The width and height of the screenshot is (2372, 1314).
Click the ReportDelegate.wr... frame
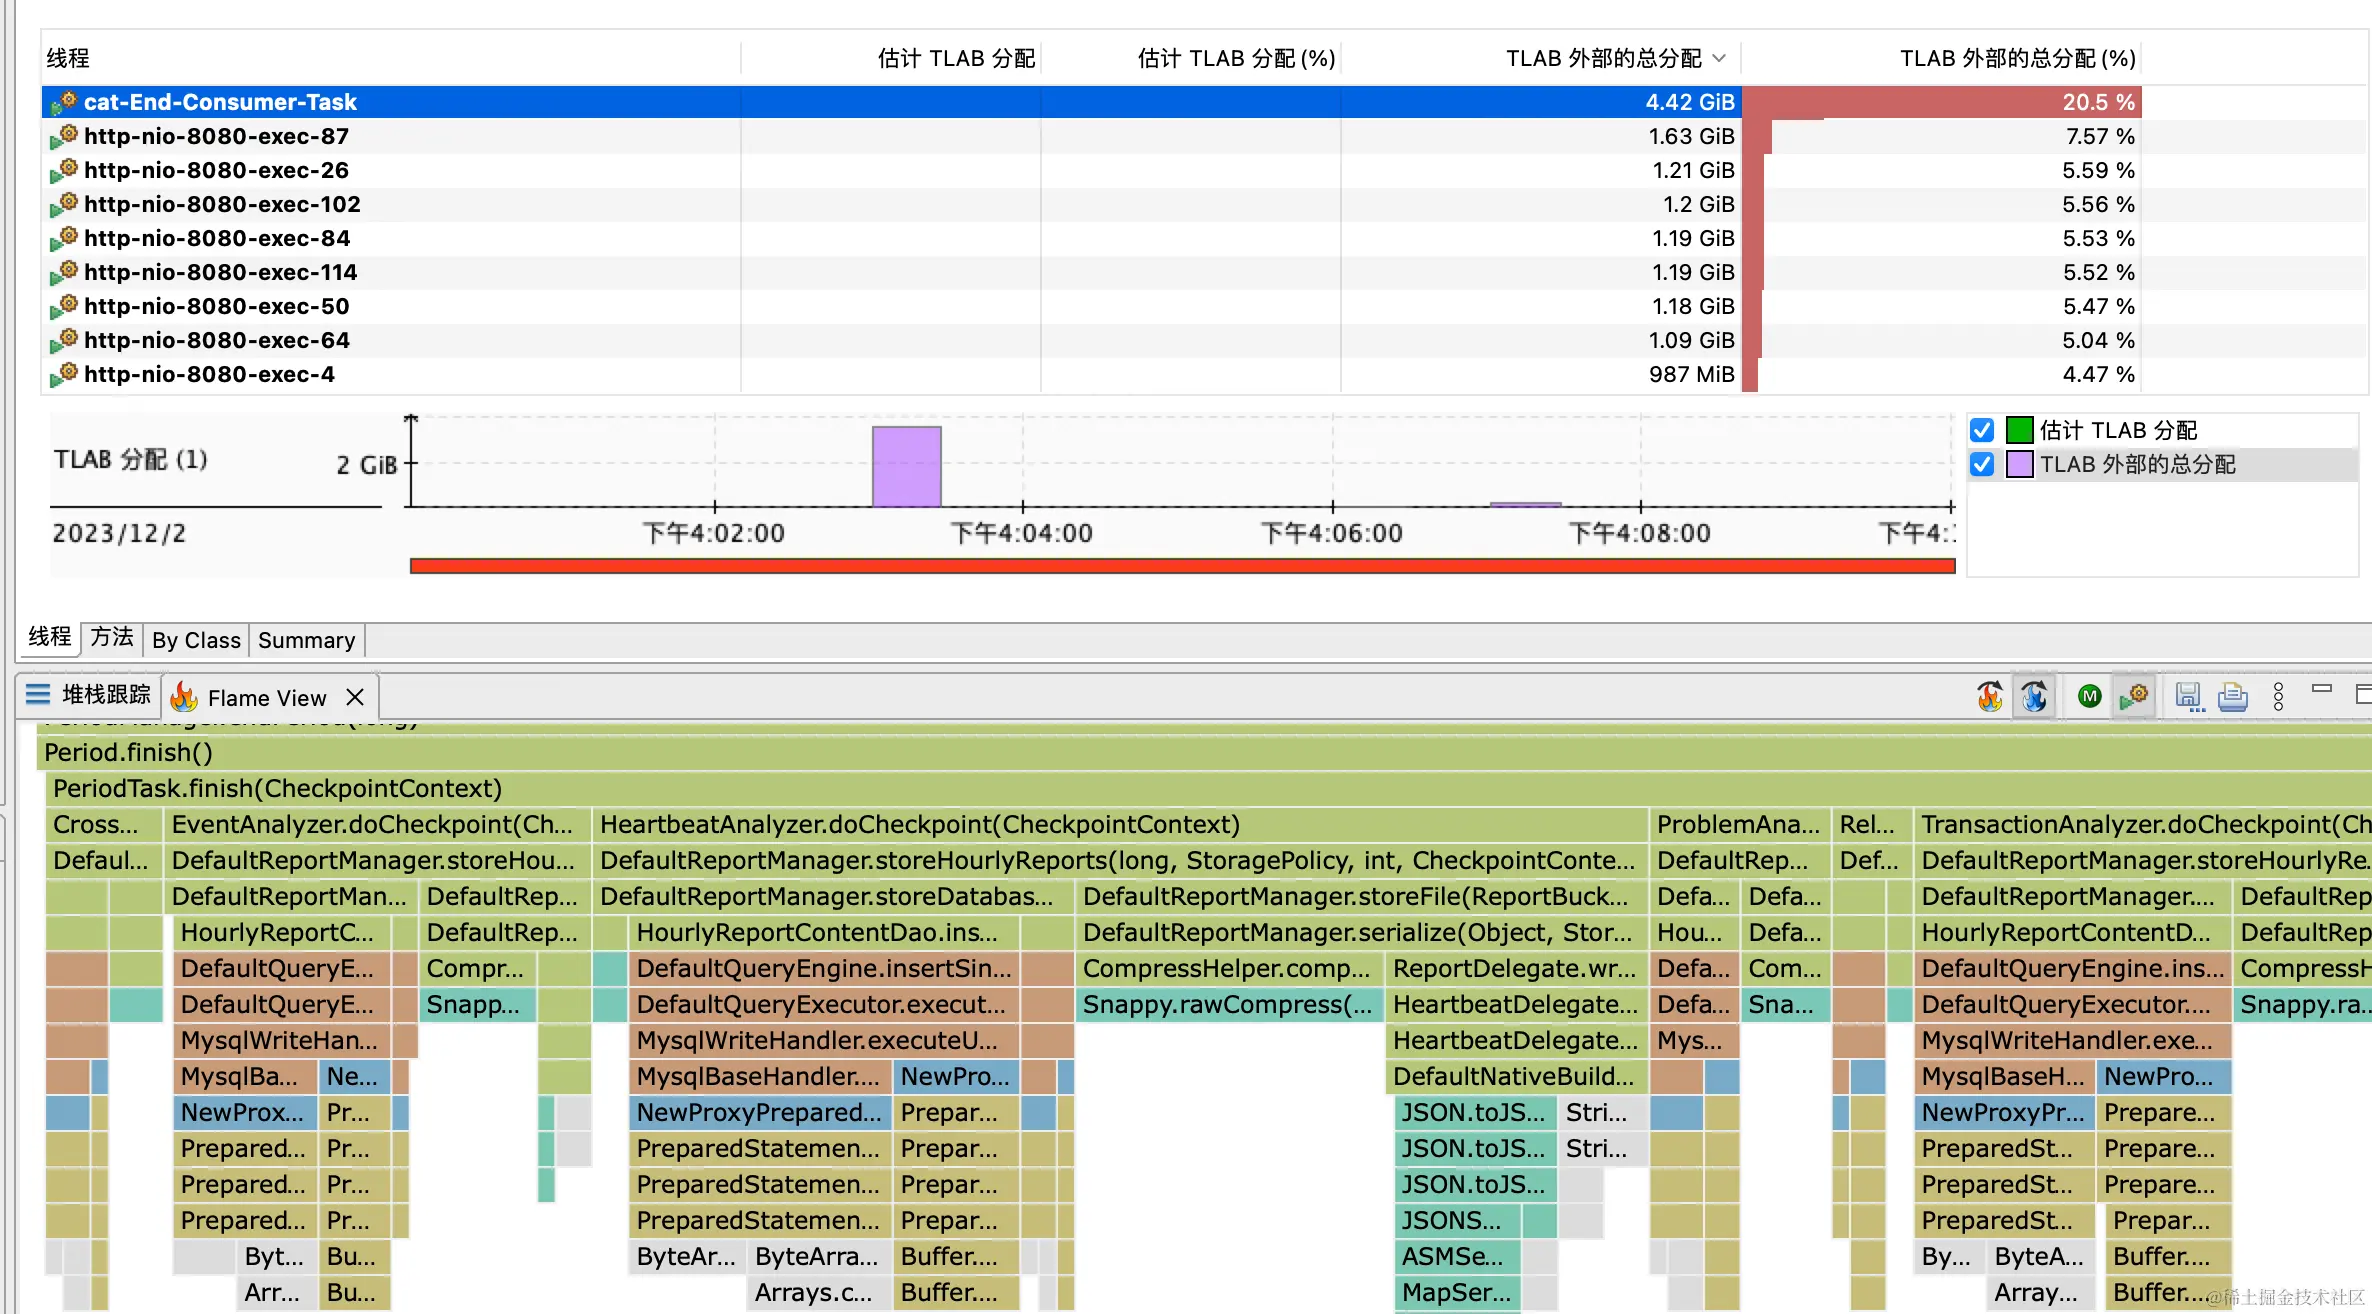1516,968
